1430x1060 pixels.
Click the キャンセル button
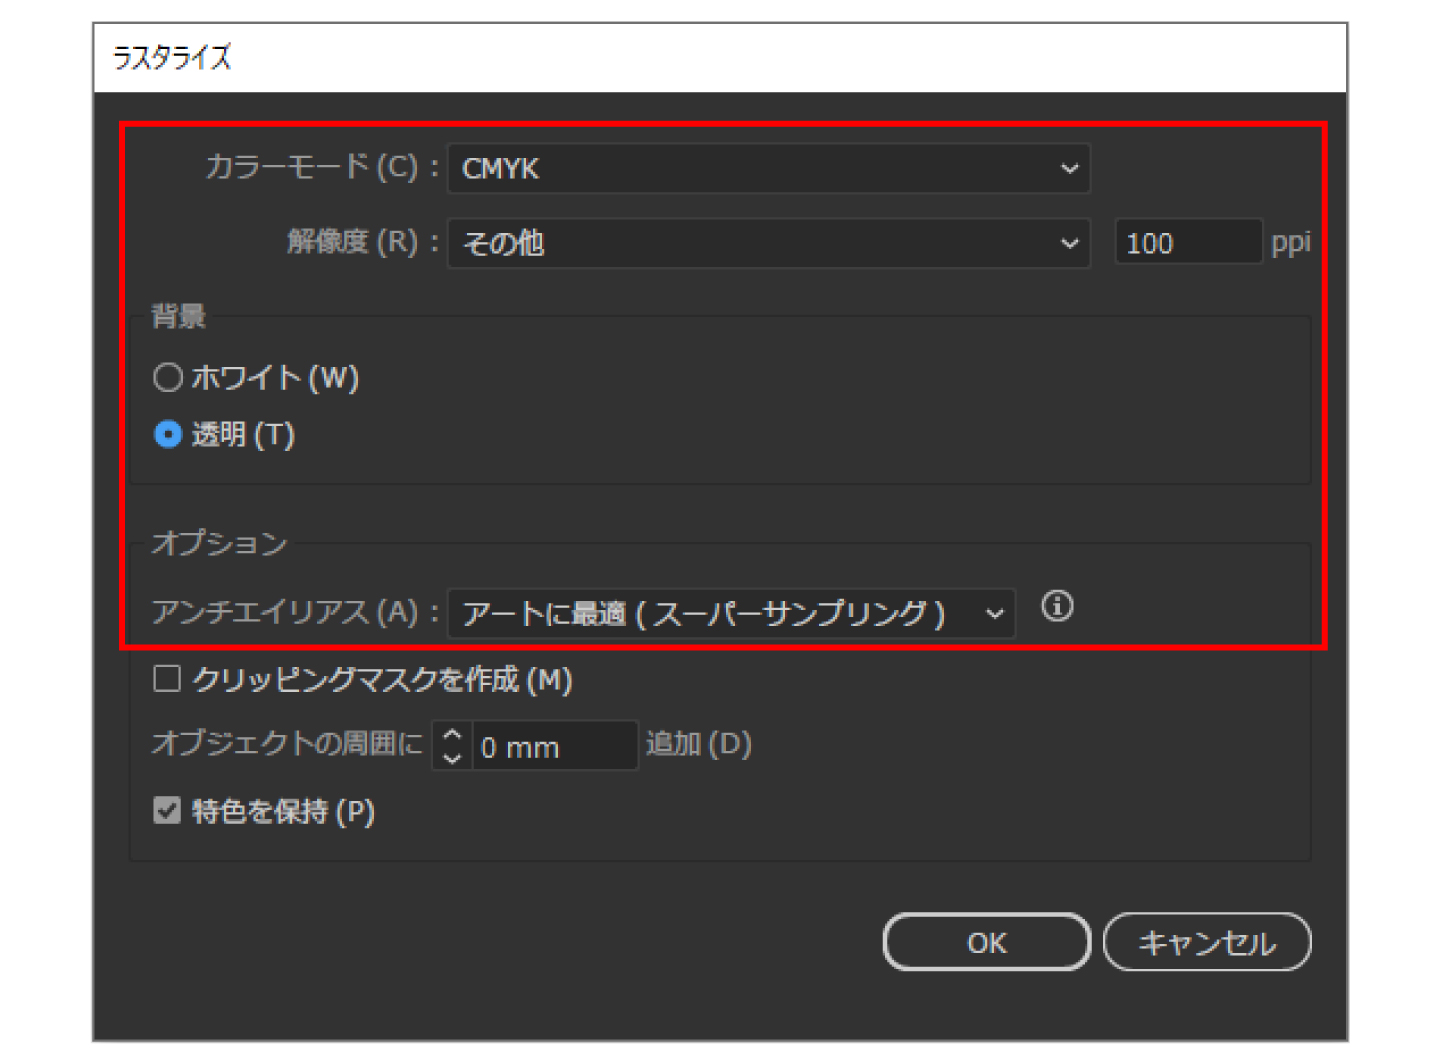(1206, 942)
